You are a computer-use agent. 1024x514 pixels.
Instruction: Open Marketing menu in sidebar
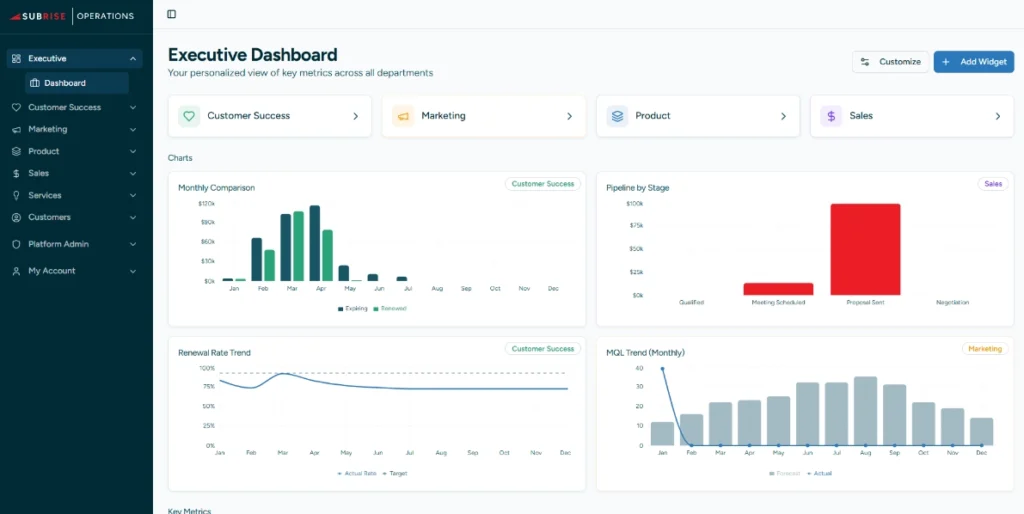74,129
